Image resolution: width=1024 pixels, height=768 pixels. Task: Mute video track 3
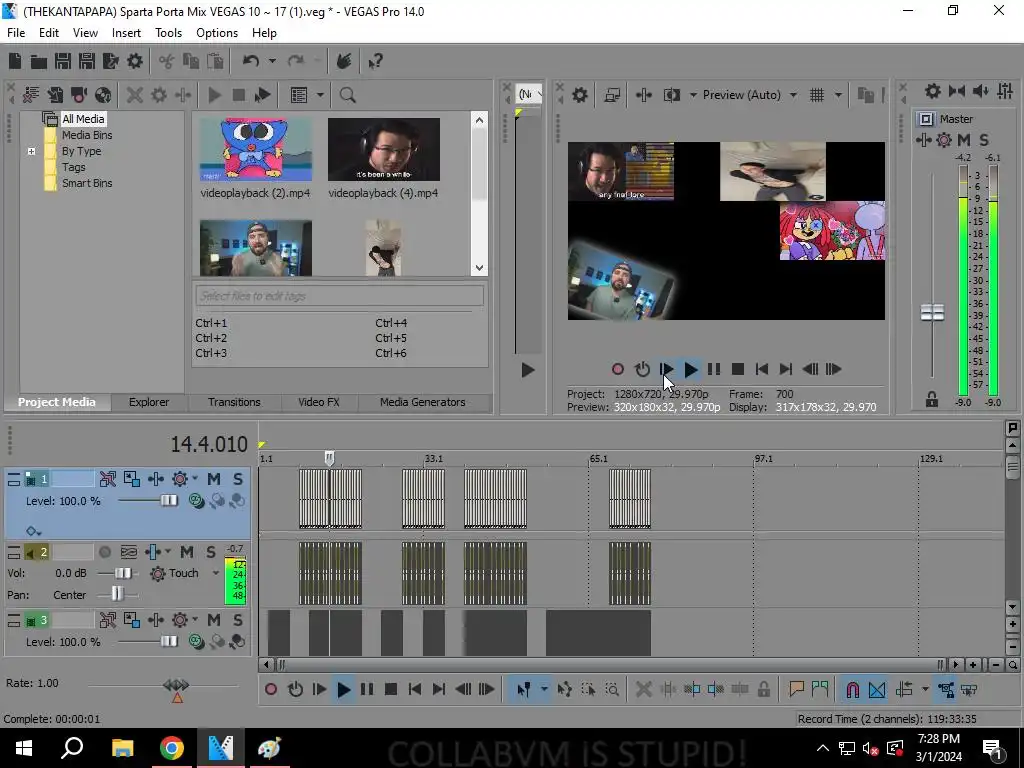[x=214, y=620]
